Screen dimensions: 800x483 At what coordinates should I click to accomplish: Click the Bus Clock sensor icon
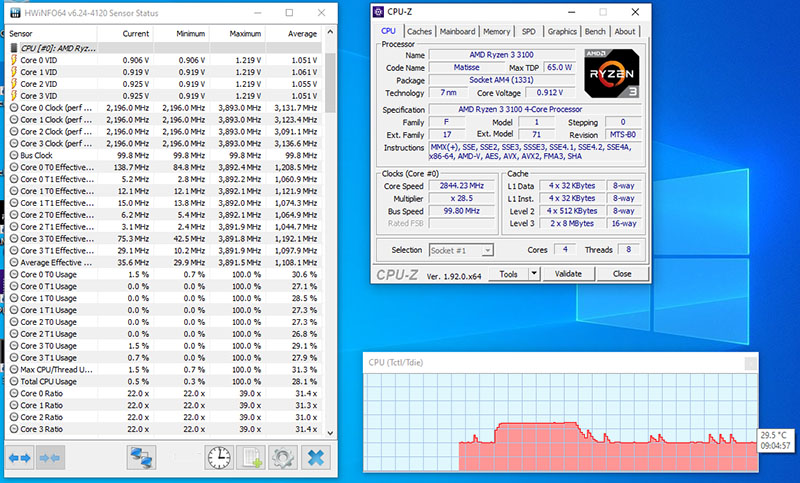(14, 156)
